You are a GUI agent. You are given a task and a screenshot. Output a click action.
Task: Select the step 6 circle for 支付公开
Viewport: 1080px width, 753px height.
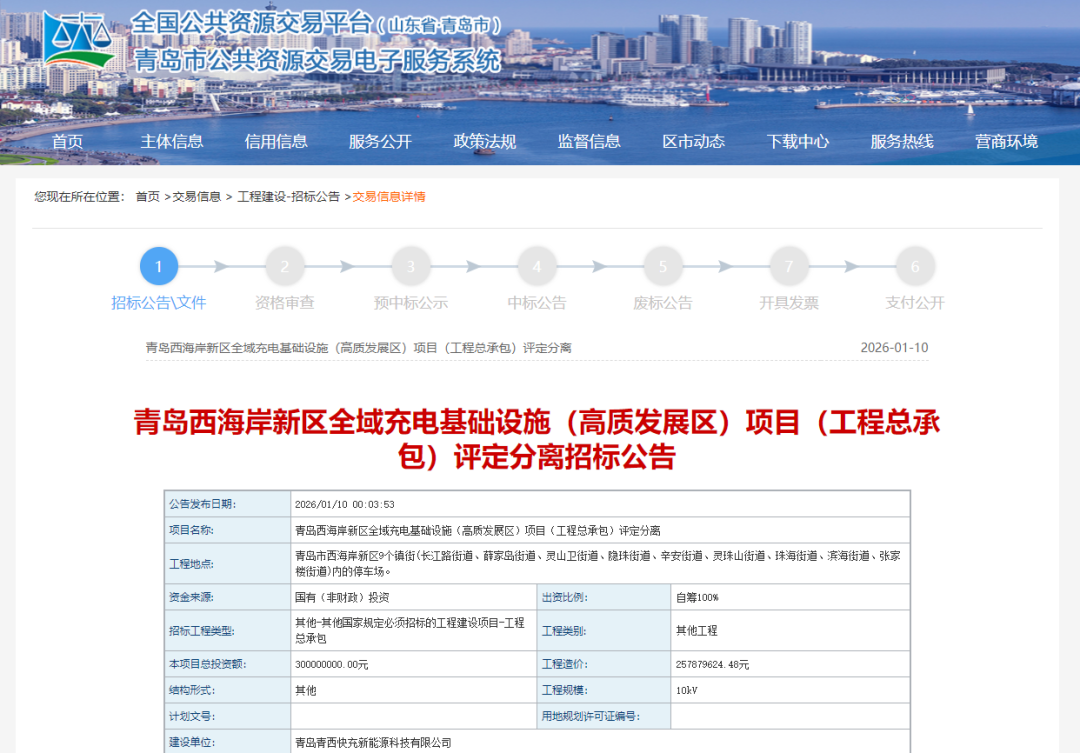pyautogui.click(x=915, y=266)
